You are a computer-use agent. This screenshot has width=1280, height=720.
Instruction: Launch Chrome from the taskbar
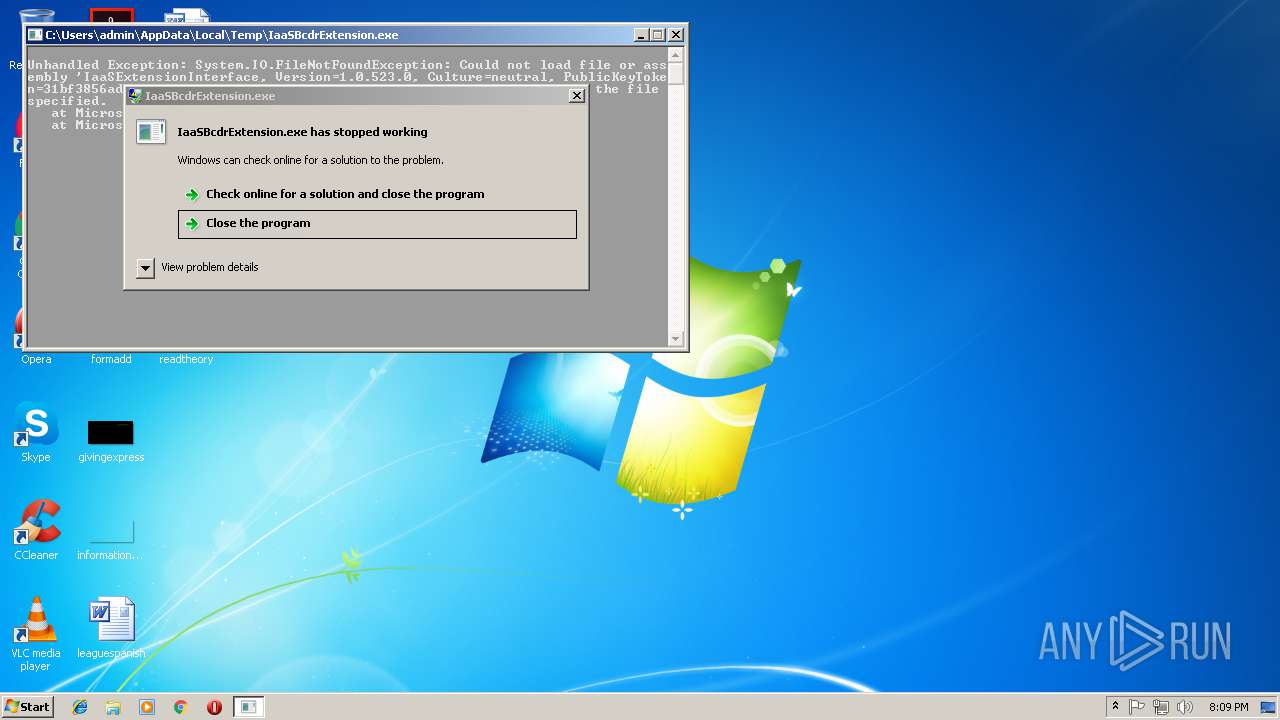181,707
